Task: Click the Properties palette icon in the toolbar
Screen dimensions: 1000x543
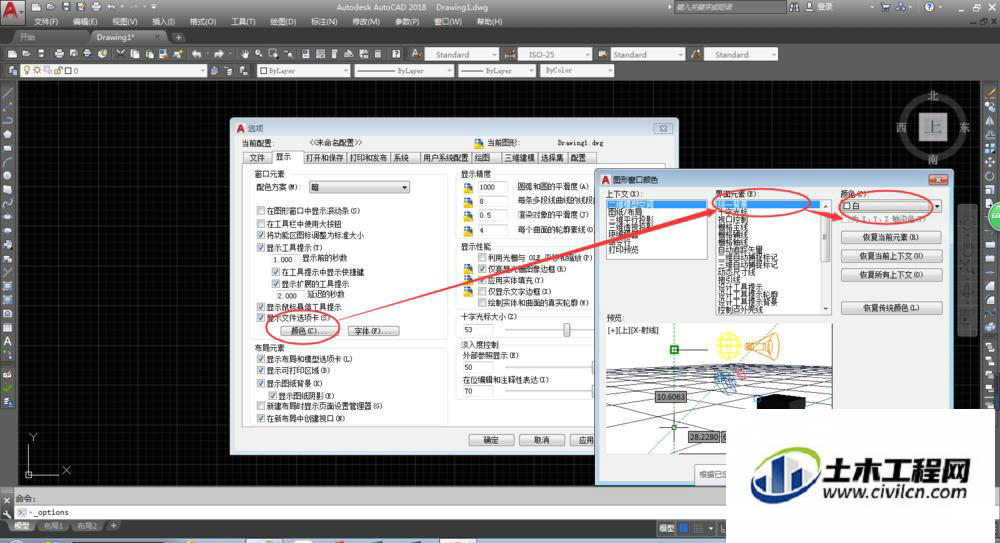Action: [x=305, y=54]
